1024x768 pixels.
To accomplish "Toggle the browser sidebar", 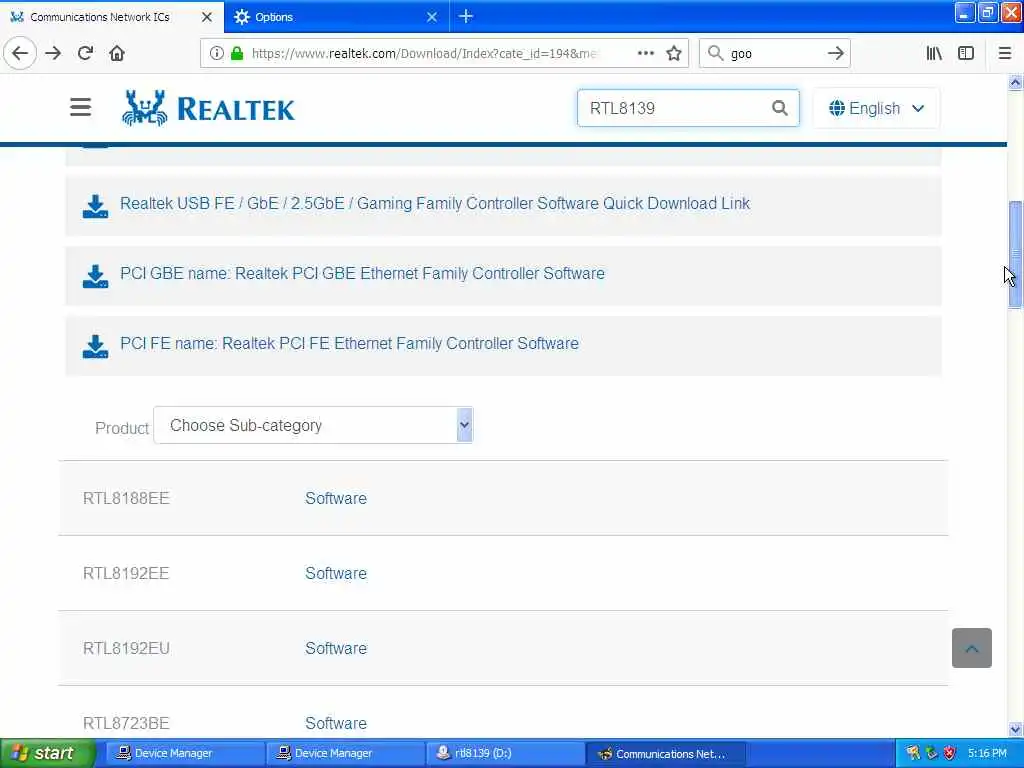I will click(966, 53).
